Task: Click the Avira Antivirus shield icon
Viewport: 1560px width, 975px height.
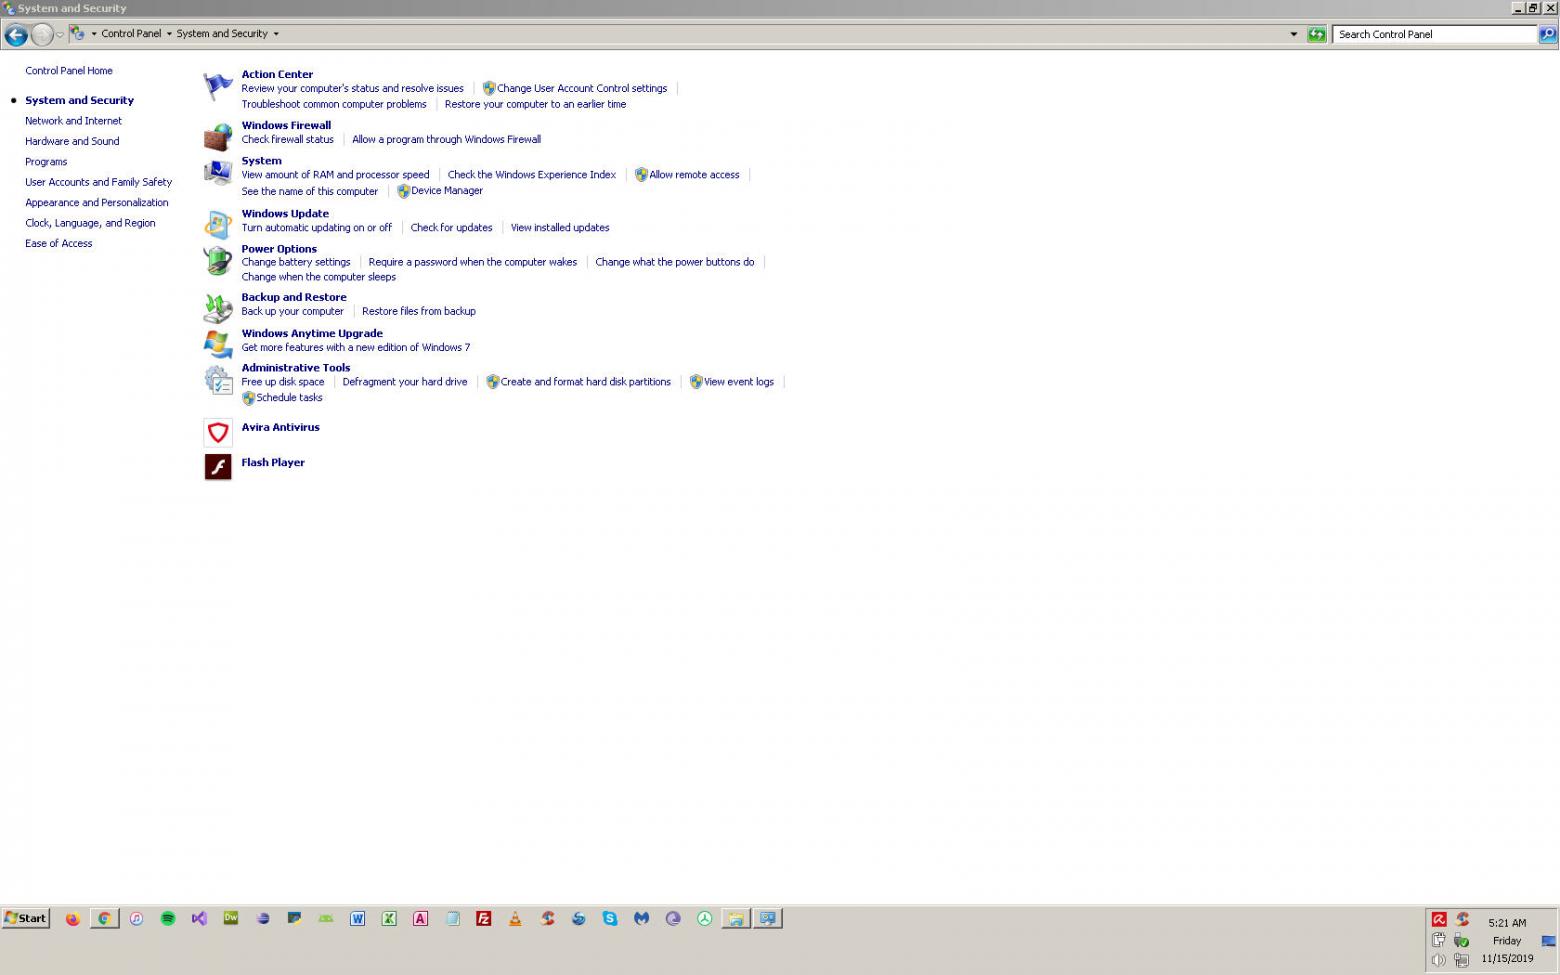Action: pos(218,432)
